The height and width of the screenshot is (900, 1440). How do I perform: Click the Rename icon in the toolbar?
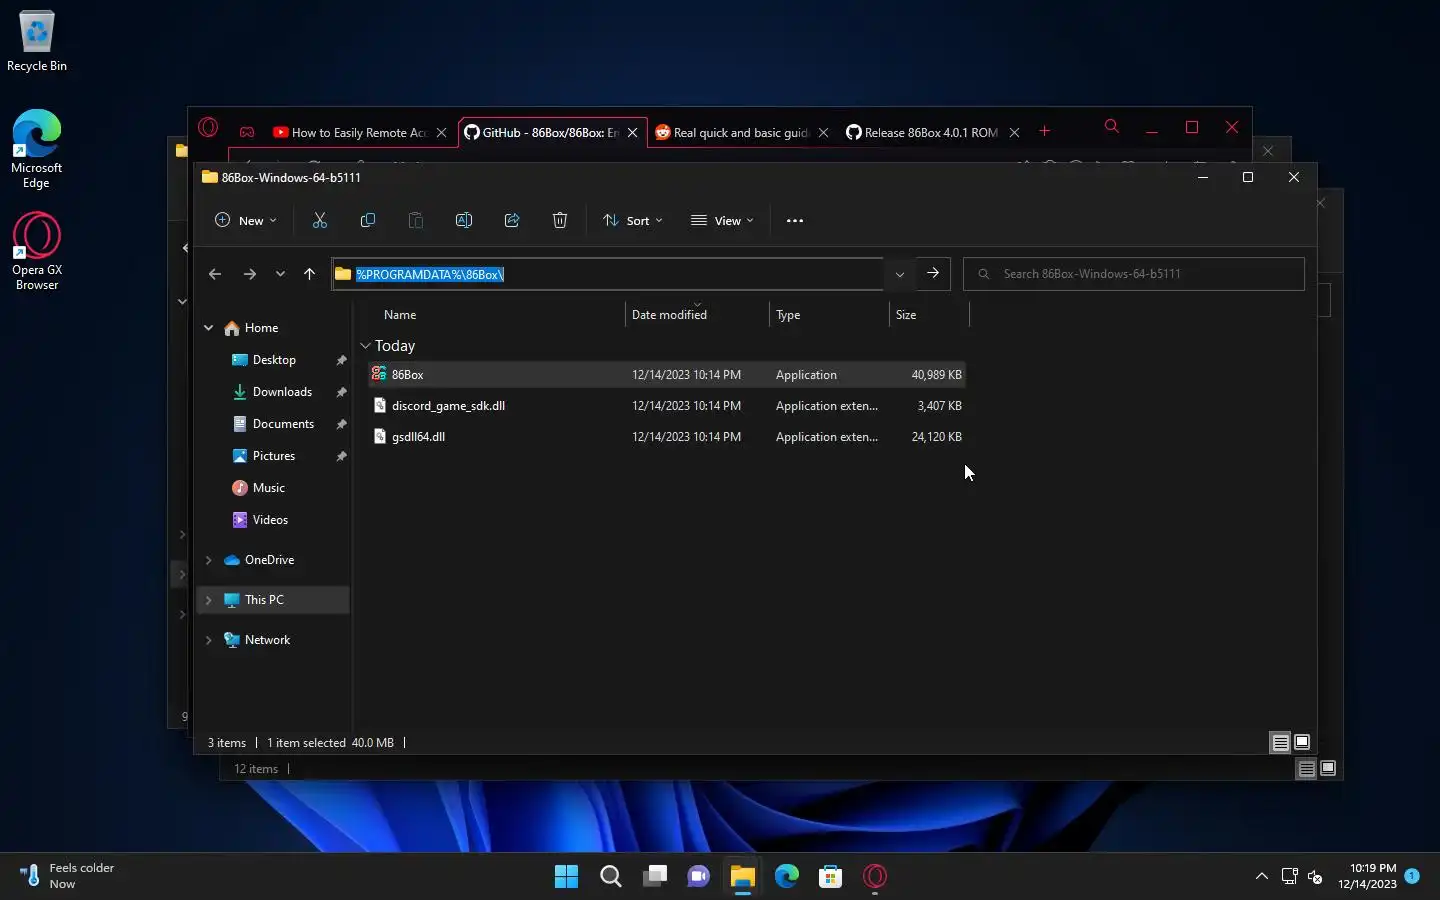click(464, 220)
